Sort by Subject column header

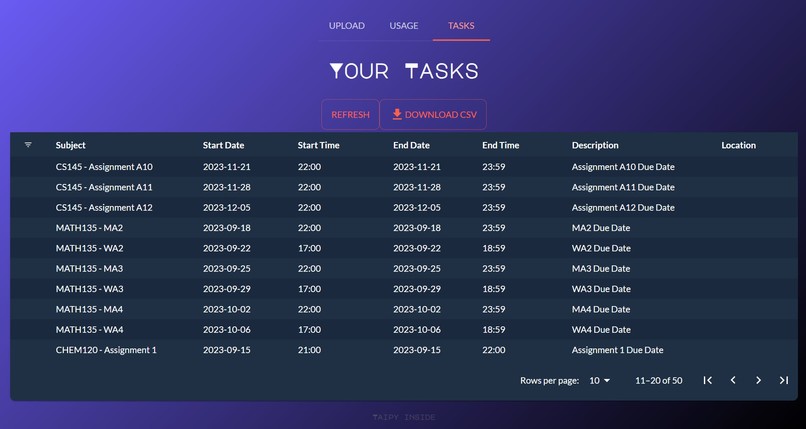(70, 145)
